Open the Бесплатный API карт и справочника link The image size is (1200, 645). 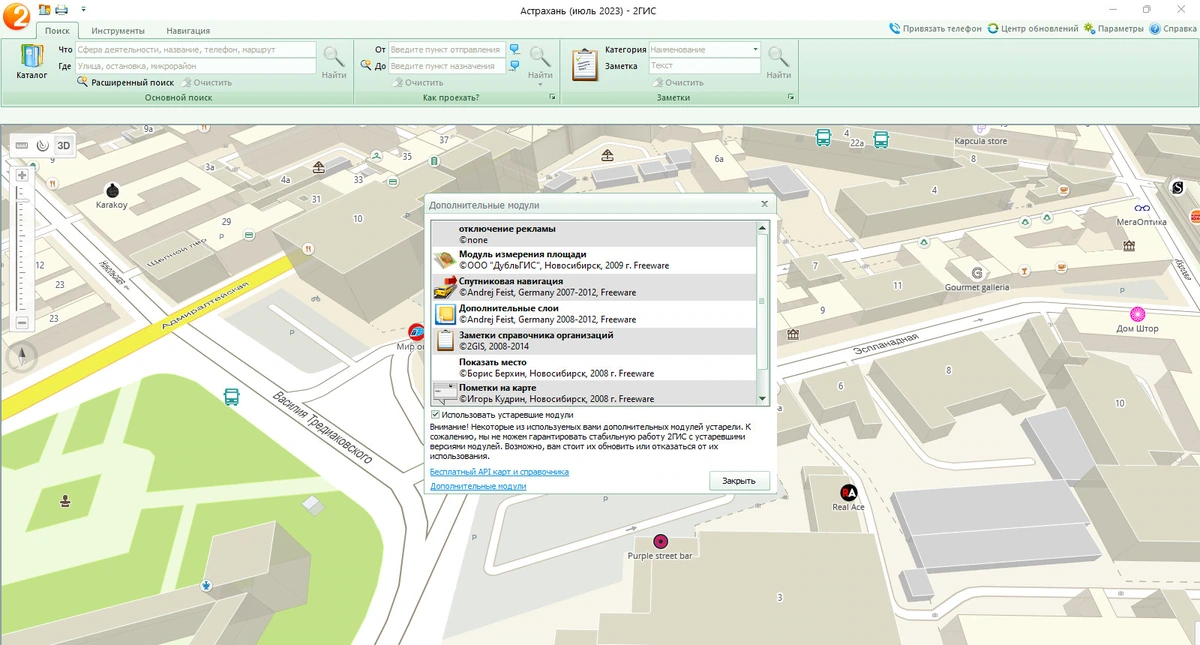click(x=499, y=471)
